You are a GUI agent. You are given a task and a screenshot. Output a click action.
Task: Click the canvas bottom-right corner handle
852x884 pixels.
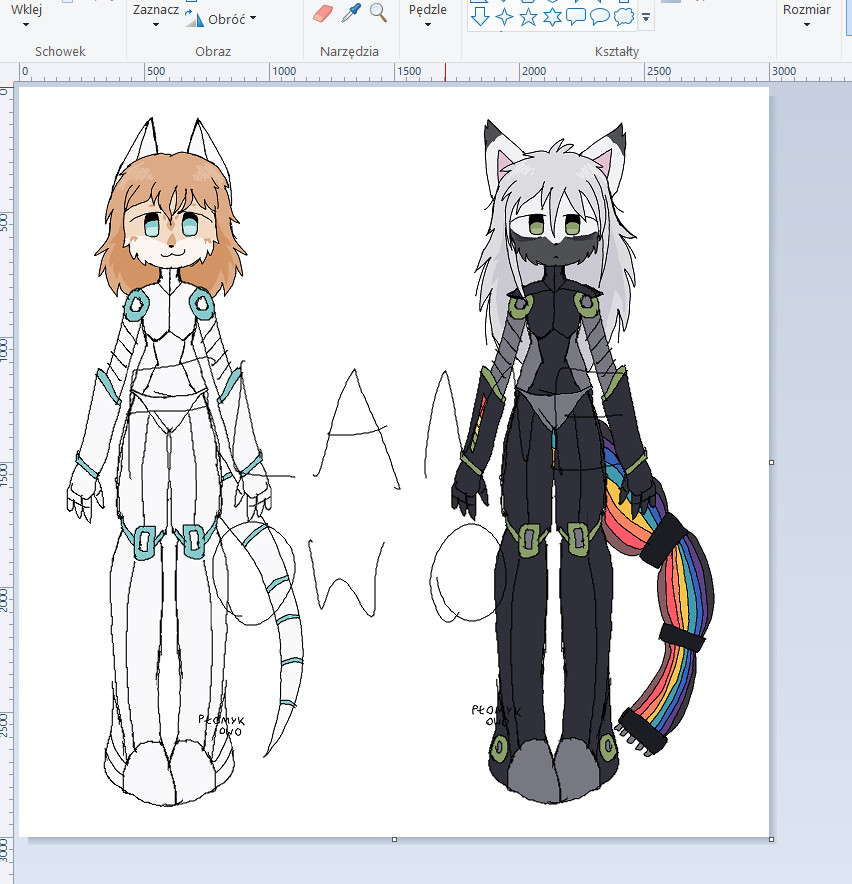771,839
